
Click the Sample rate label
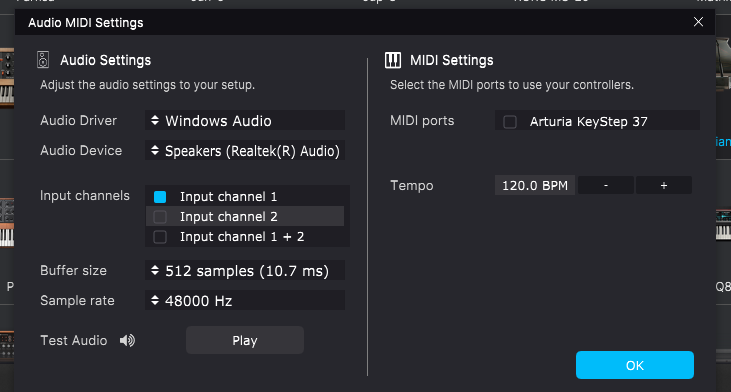(77, 301)
